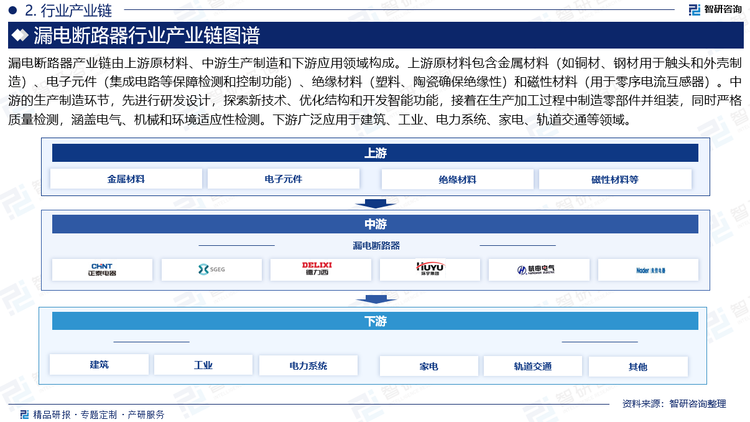
Task: Click the 漏电断路器 midstream label
Action: click(376, 245)
